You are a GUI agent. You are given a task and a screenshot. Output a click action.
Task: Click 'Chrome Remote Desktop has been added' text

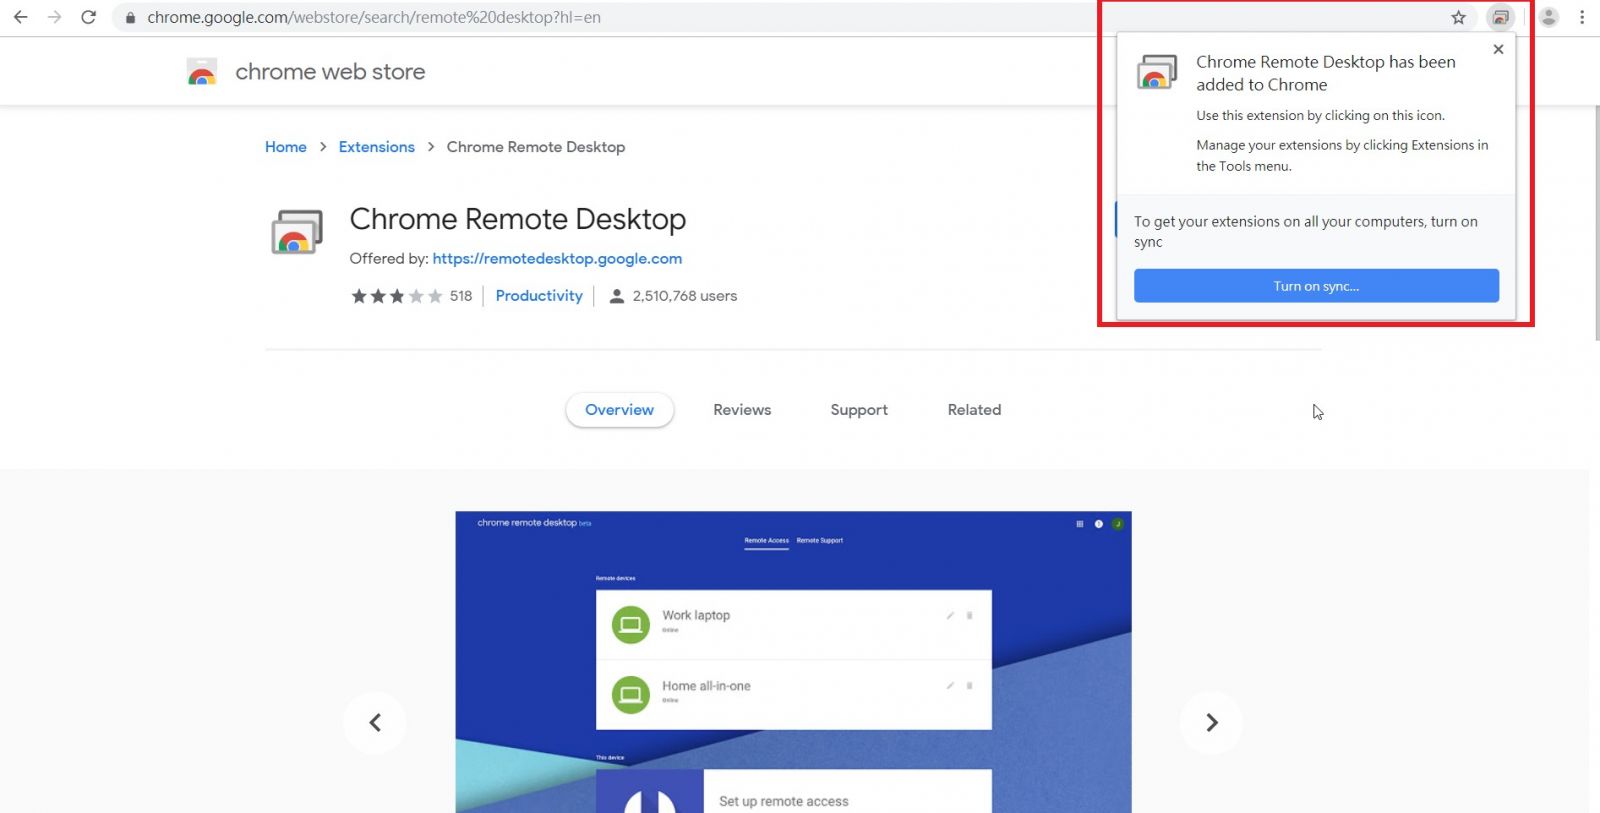pyautogui.click(x=1326, y=73)
